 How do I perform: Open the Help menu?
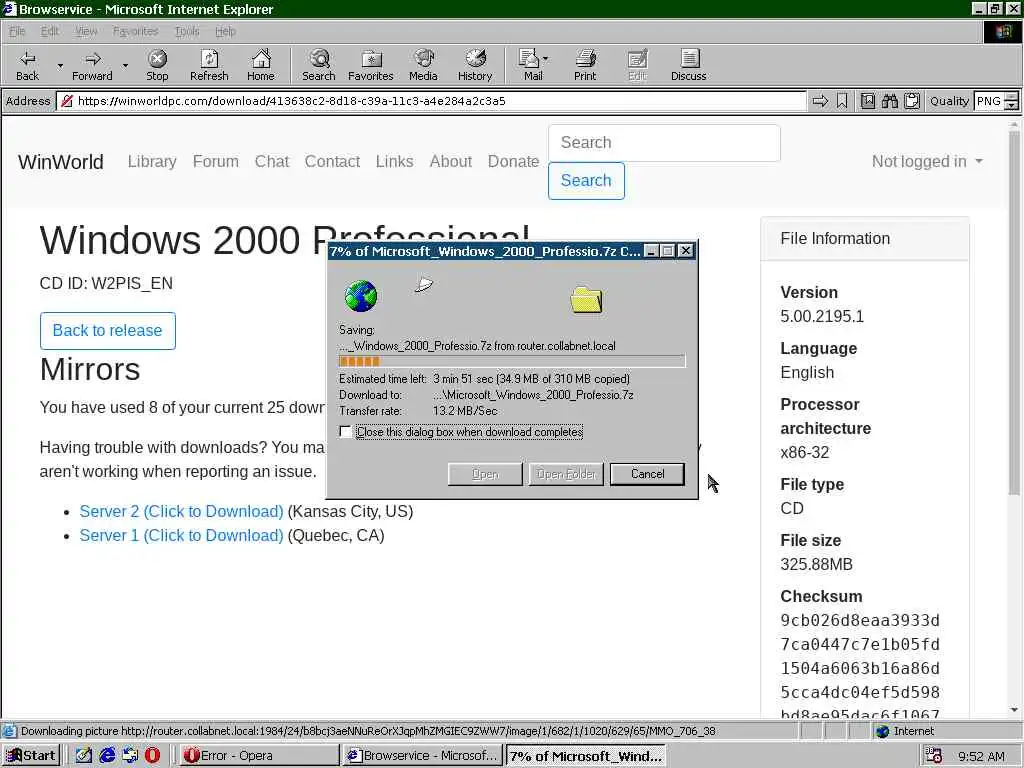[225, 31]
